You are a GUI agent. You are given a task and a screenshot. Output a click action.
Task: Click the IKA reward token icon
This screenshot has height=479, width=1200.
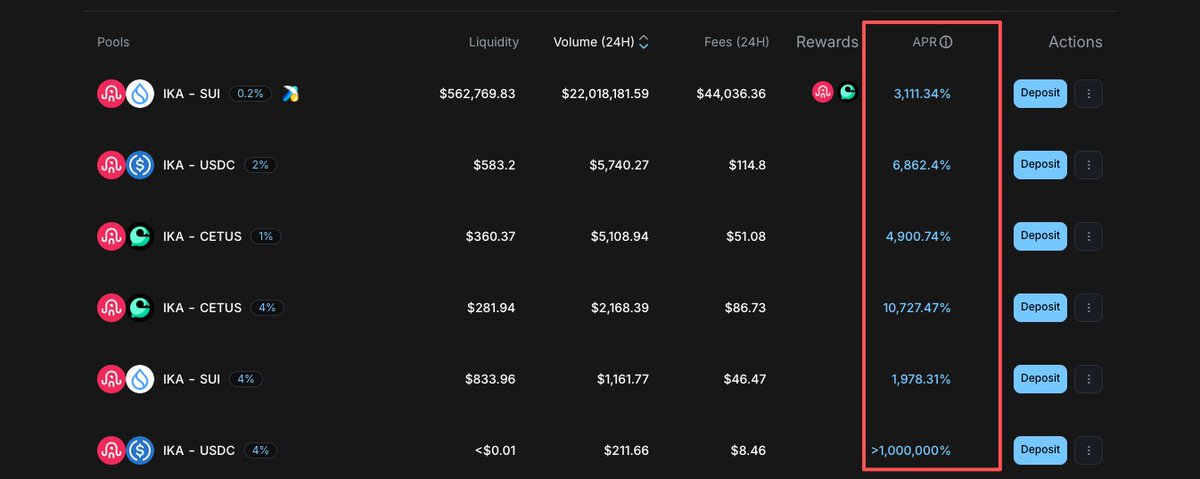click(823, 93)
